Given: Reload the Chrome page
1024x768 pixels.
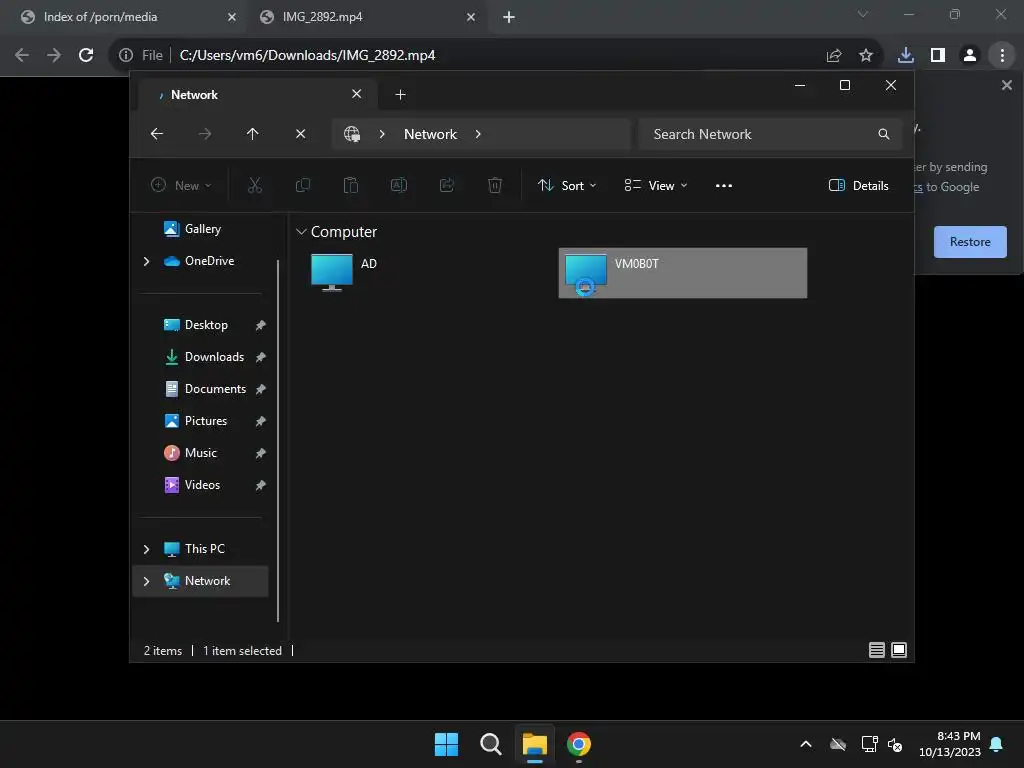Looking at the screenshot, I should [86, 55].
